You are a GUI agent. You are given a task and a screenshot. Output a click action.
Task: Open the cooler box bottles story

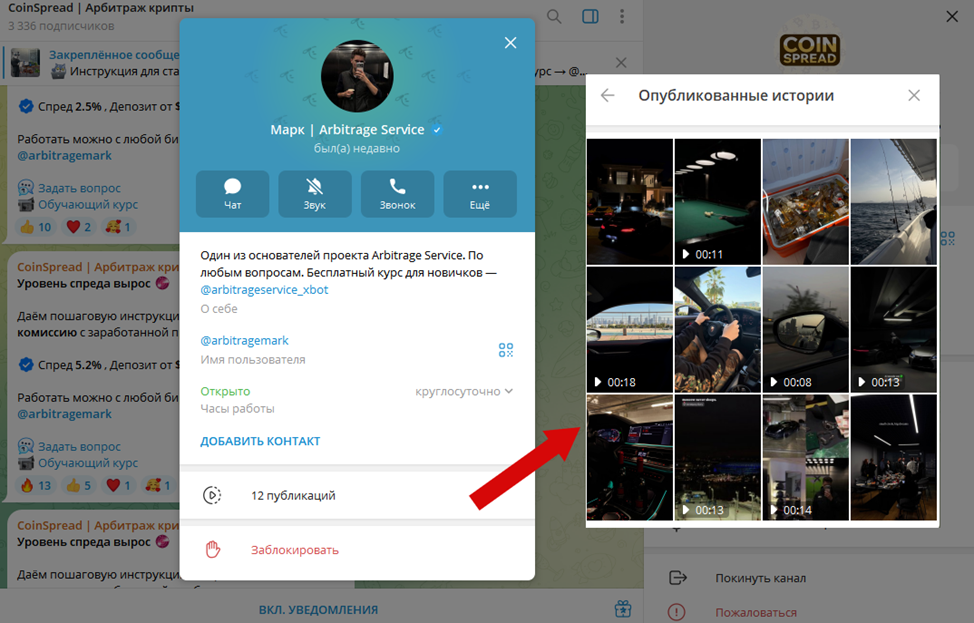806,202
